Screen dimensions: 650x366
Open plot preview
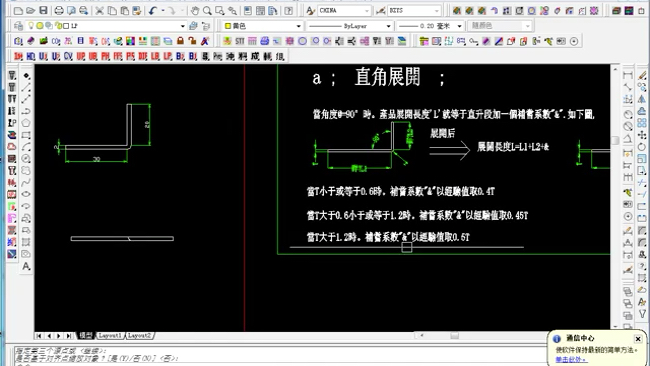tap(71, 10)
